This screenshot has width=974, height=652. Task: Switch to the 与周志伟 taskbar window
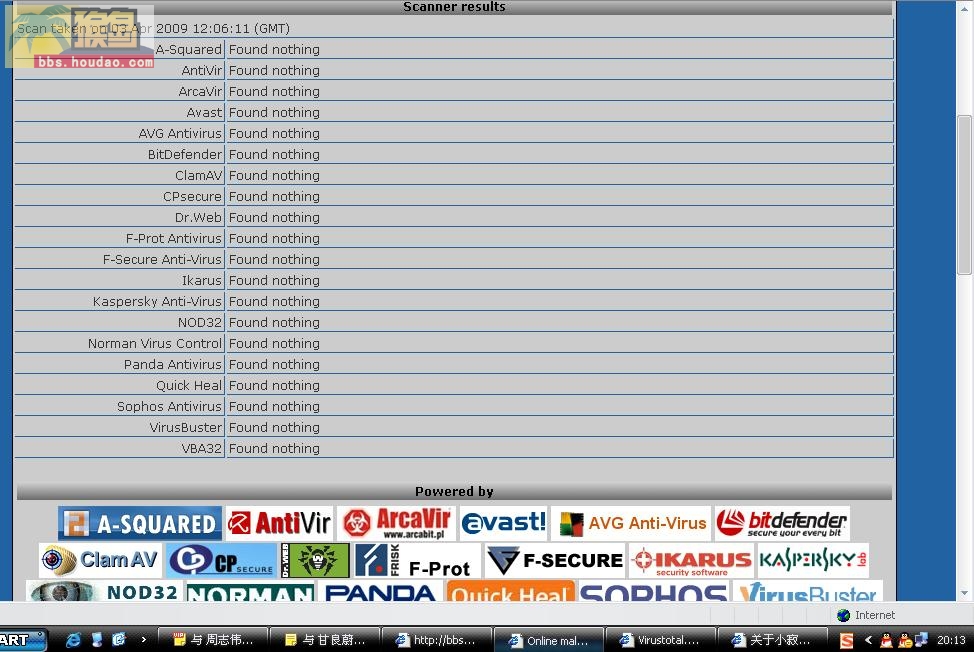pyautogui.click(x=213, y=640)
